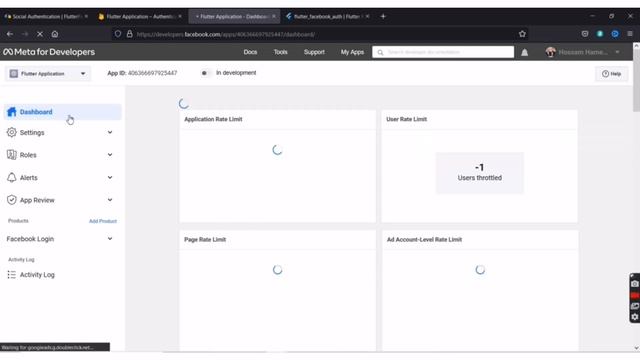Screen dimensions: 640x360
Task: Click the Add Product link
Action: click(x=103, y=221)
